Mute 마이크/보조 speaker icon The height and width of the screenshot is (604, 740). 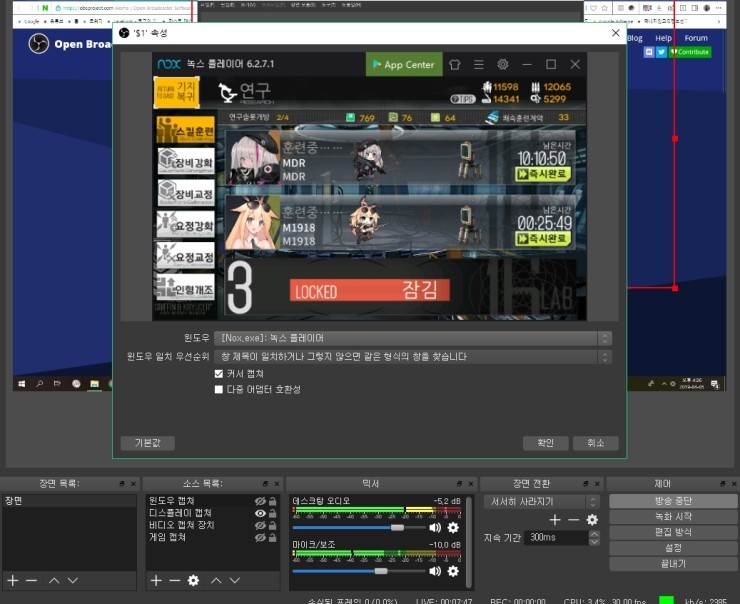pos(435,571)
